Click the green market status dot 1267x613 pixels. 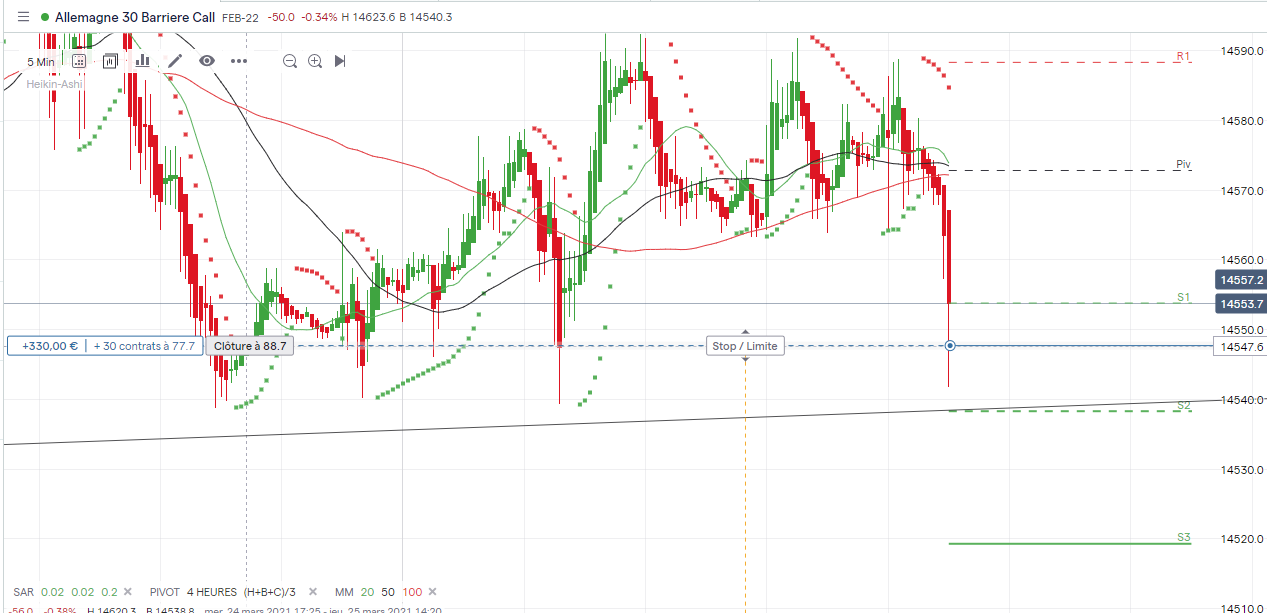[x=45, y=17]
